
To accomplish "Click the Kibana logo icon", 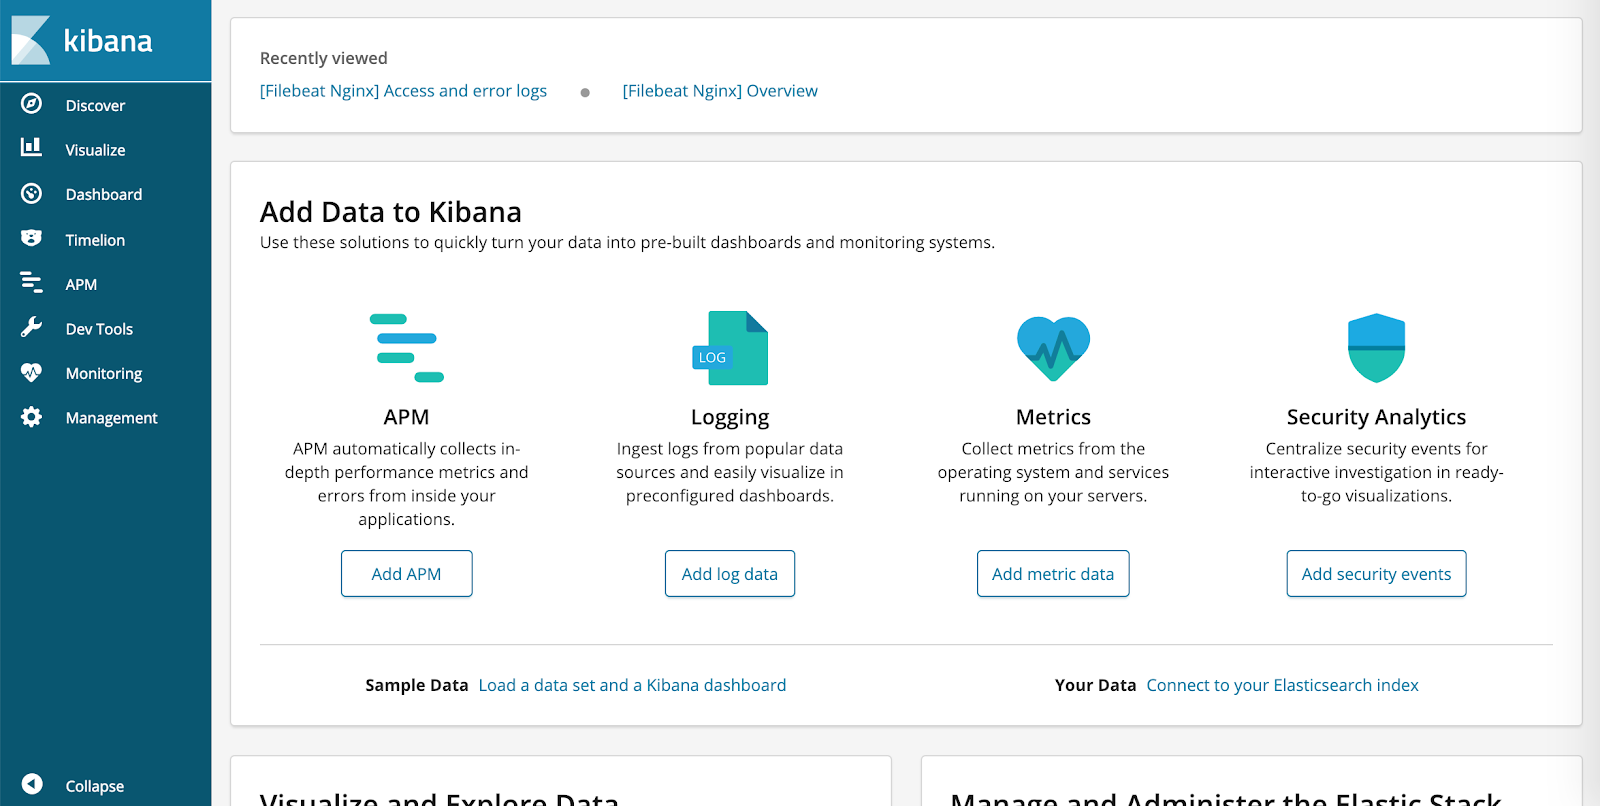I will coord(31,40).
